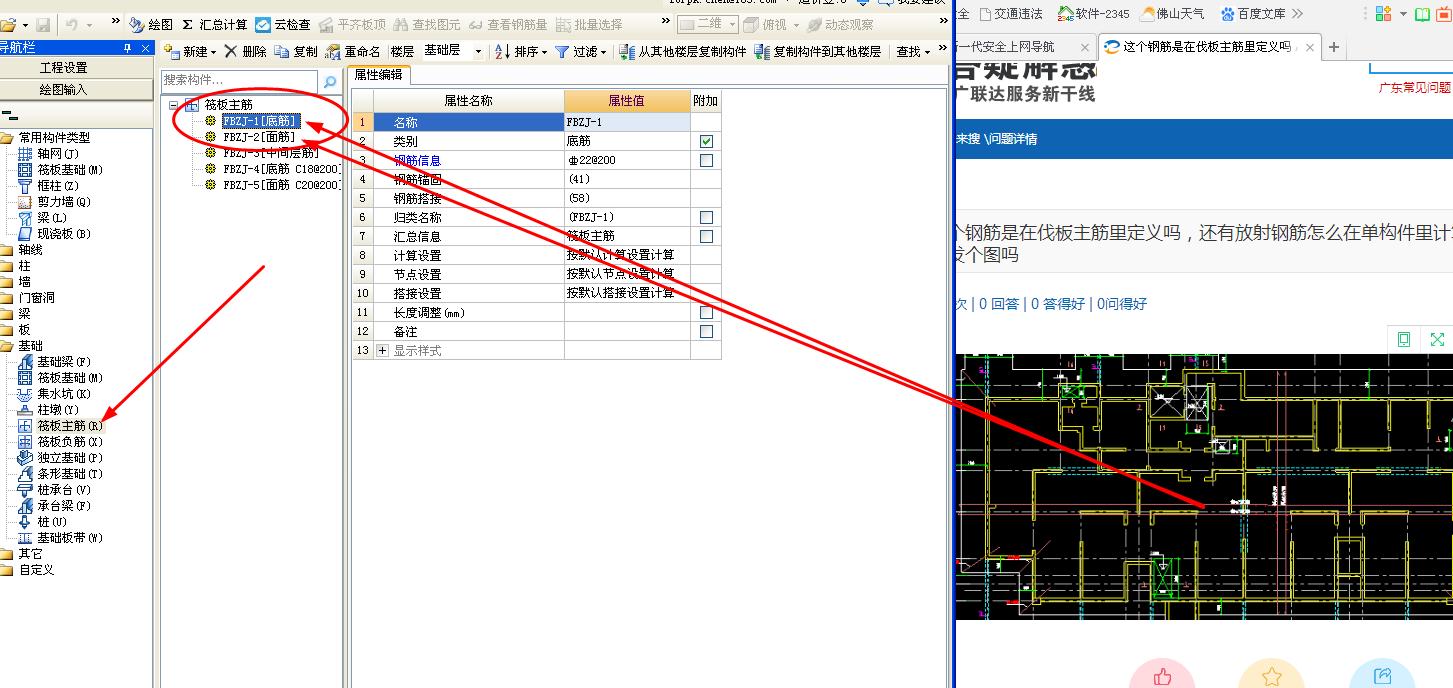Click 钢筋信息 value cell ф22@200

[x=627, y=160]
